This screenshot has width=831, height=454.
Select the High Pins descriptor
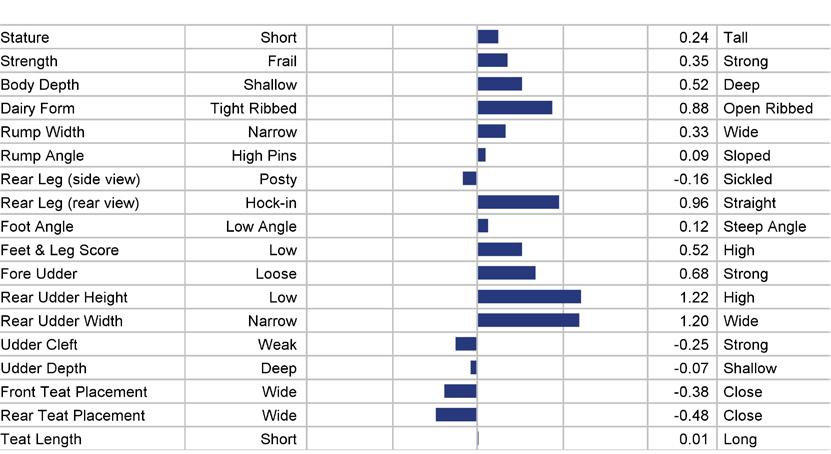tap(264, 156)
